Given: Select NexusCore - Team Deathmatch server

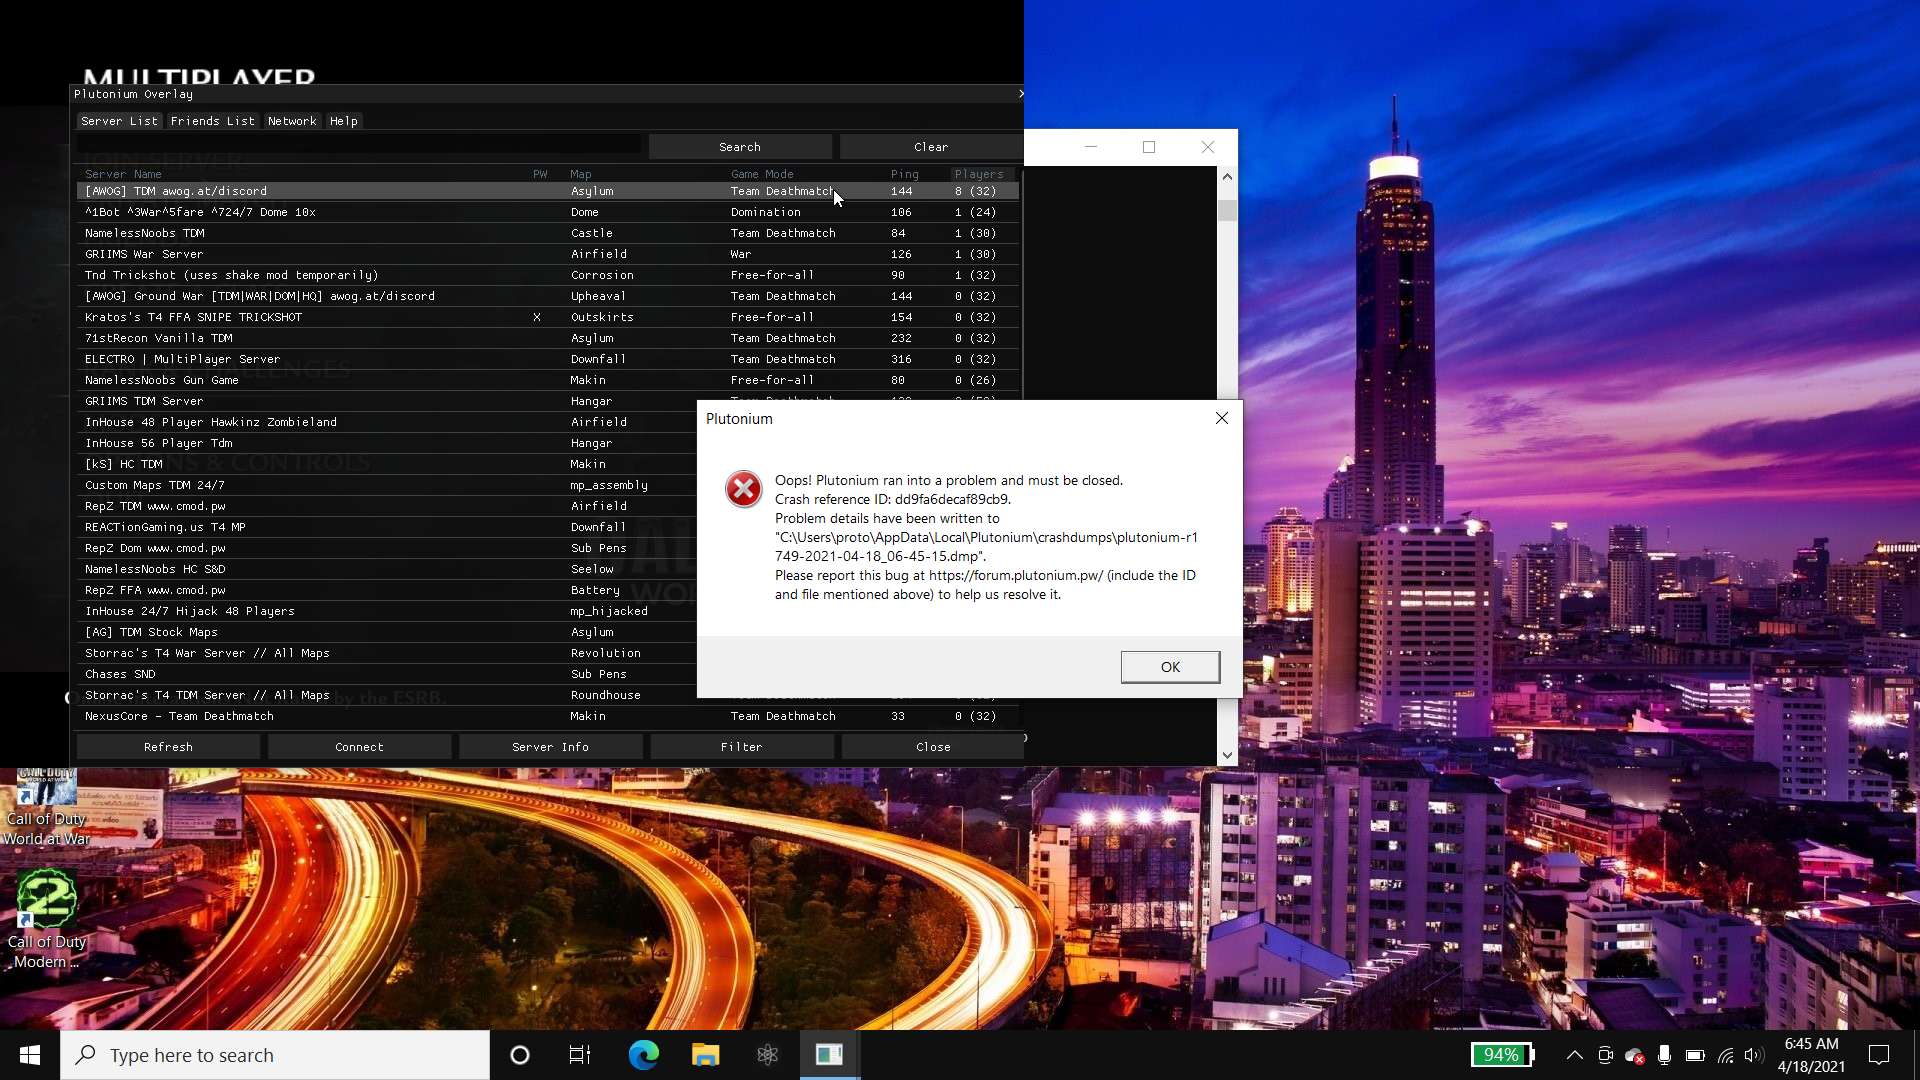Looking at the screenshot, I should pos(548,716).
